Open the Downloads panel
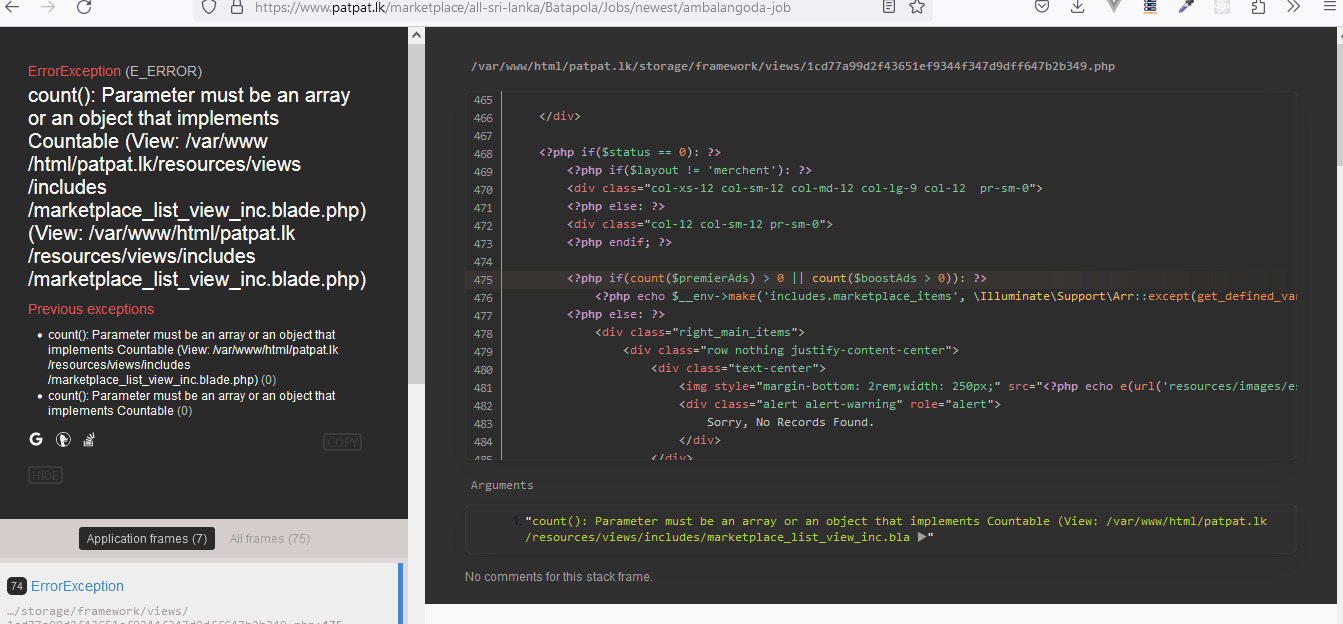The image size is (1343, 624). tap(1077, 7)
